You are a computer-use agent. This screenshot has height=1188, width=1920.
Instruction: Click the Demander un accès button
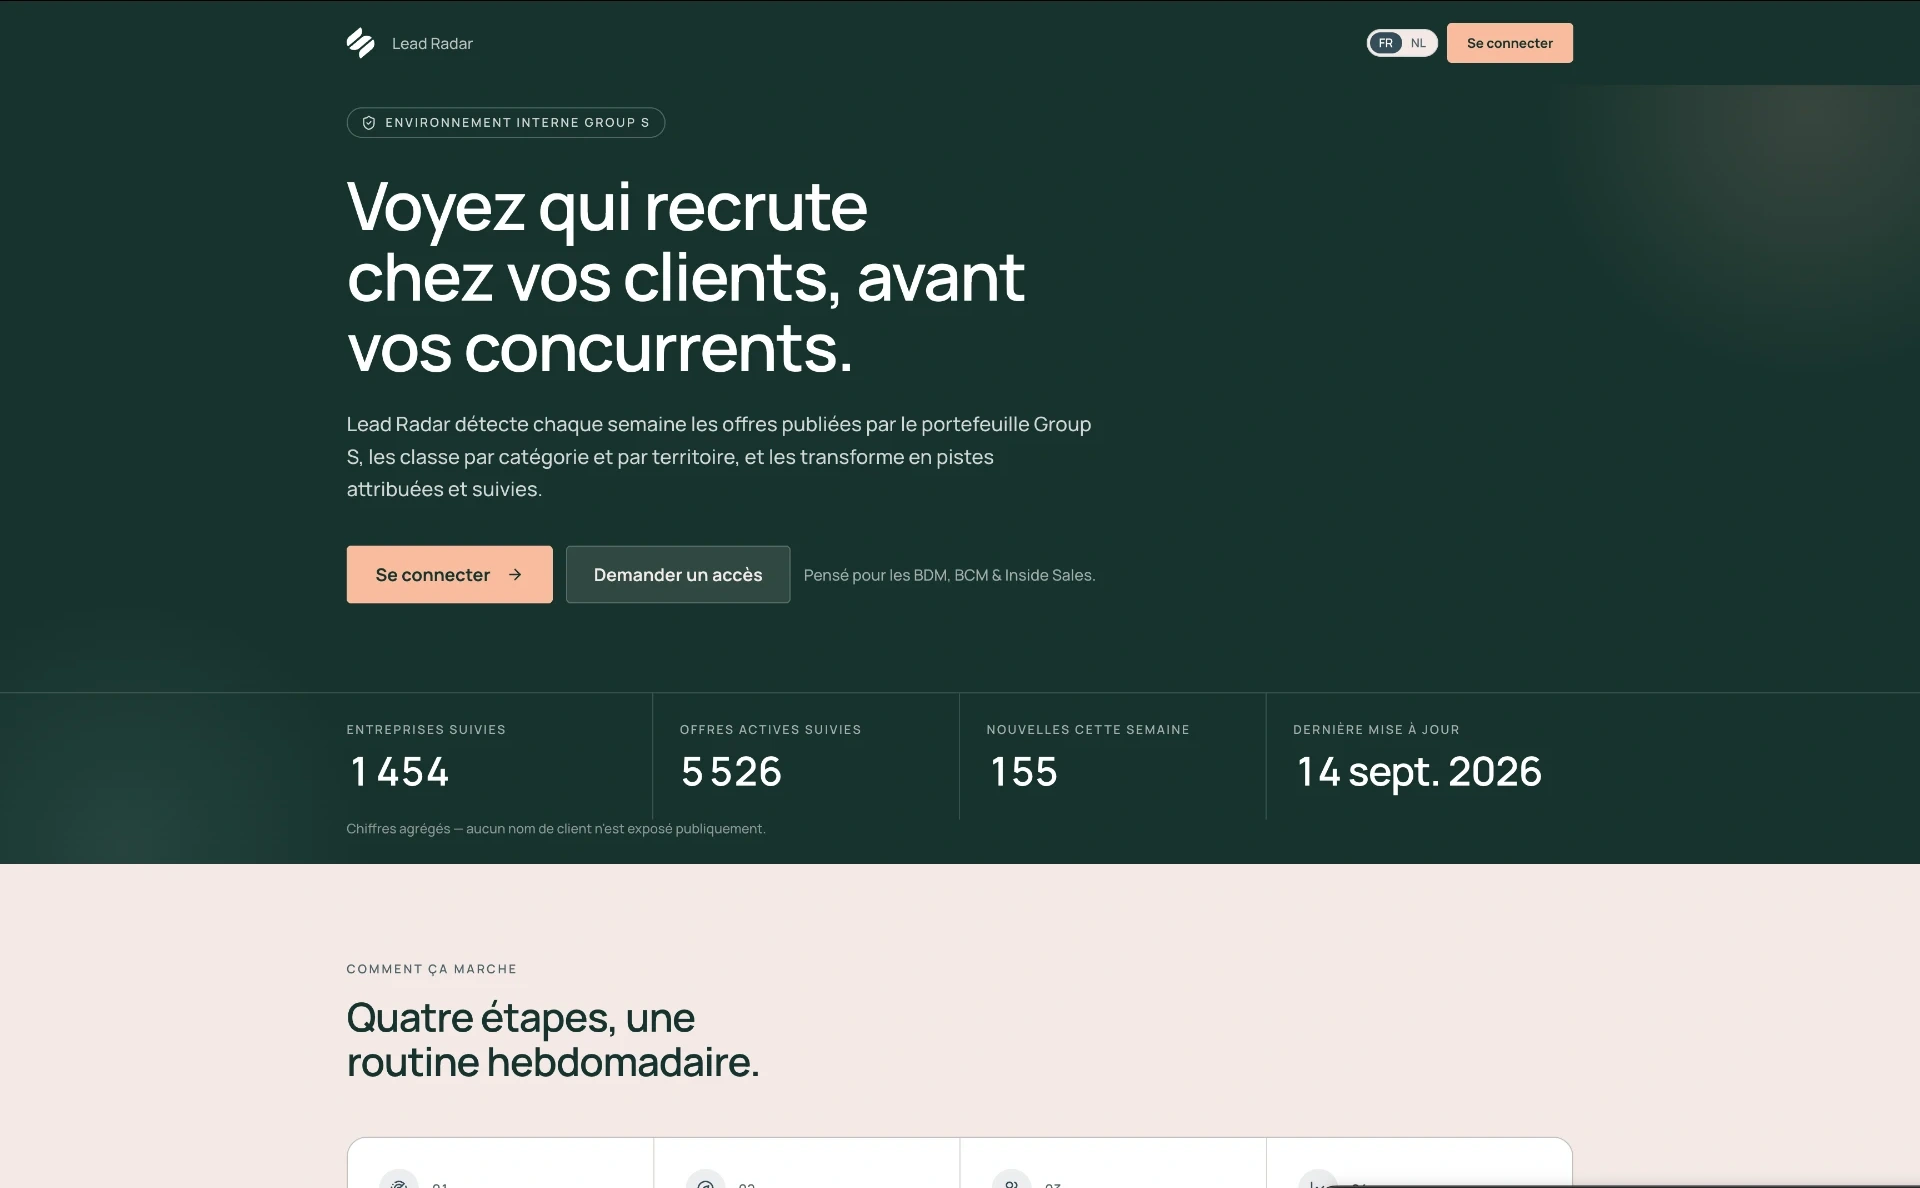click(678, 575)
